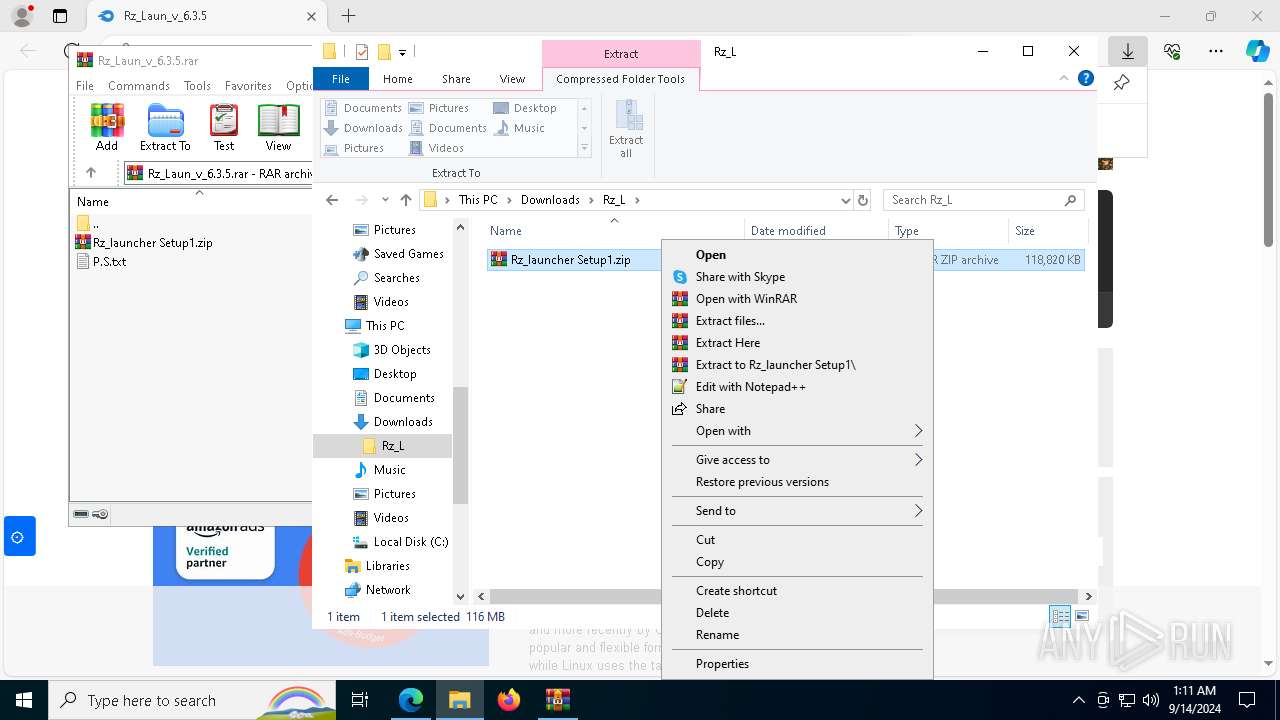Open WinRAR from the taskbar

(x=558, y=700)
